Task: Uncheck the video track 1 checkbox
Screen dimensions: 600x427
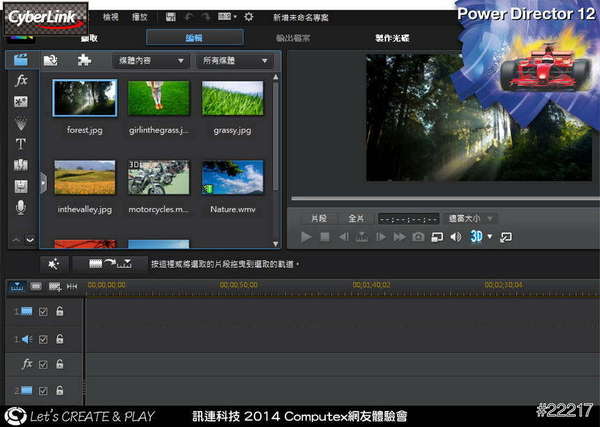Action: 43,312
